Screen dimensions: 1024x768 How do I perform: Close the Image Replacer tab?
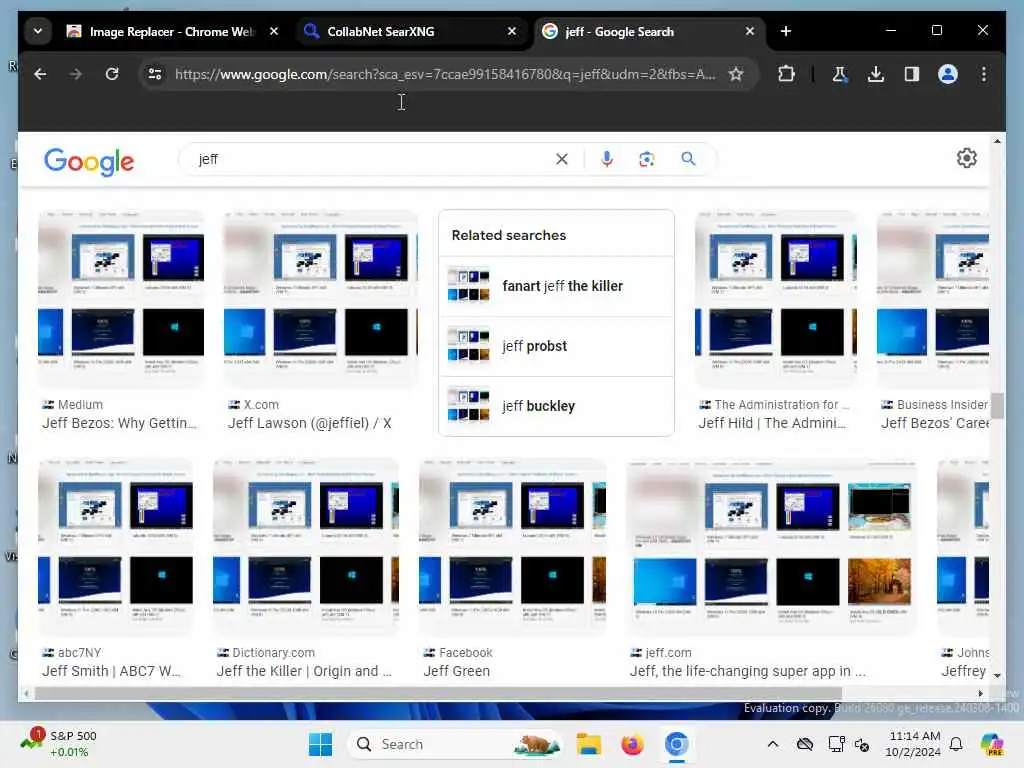[274, 31]
